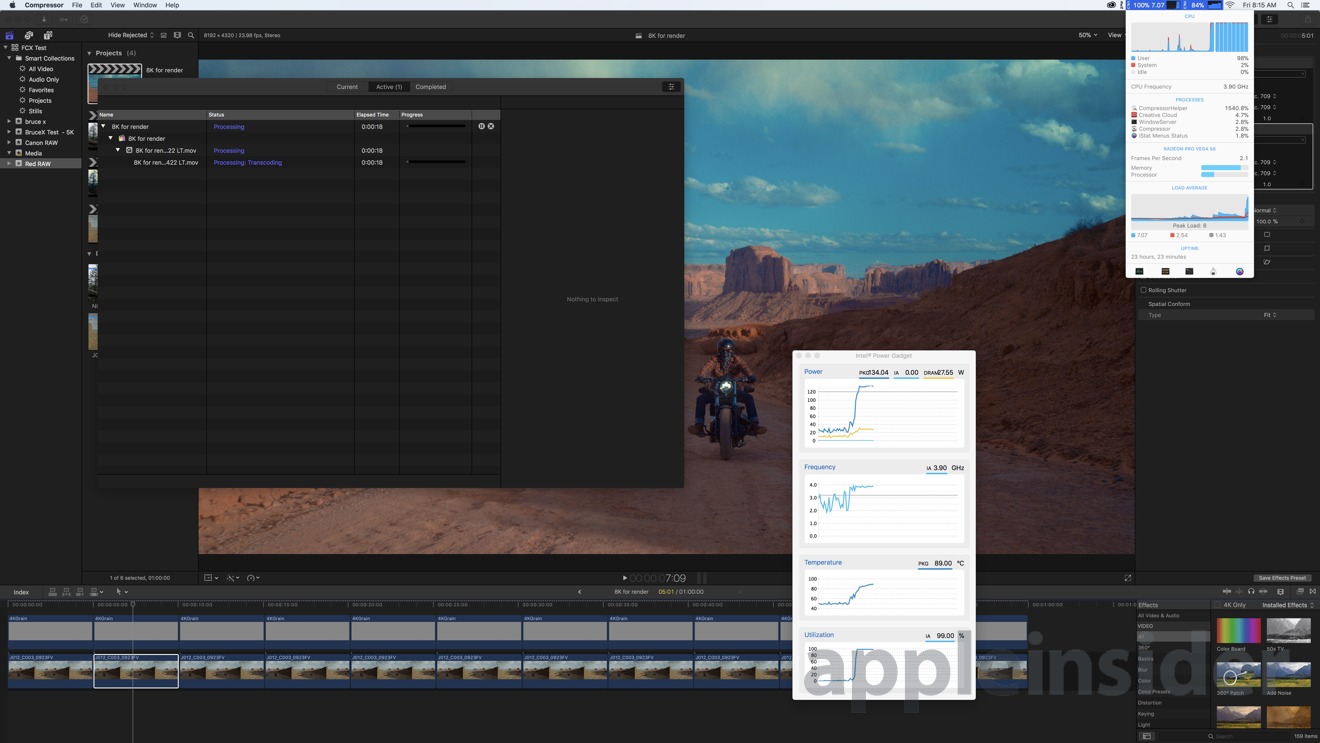Open the 50% zoom dropdown
Image resolution: width=1320 pixels, height=743 pixels.
pyautogui.click(x=1087, y=35)
